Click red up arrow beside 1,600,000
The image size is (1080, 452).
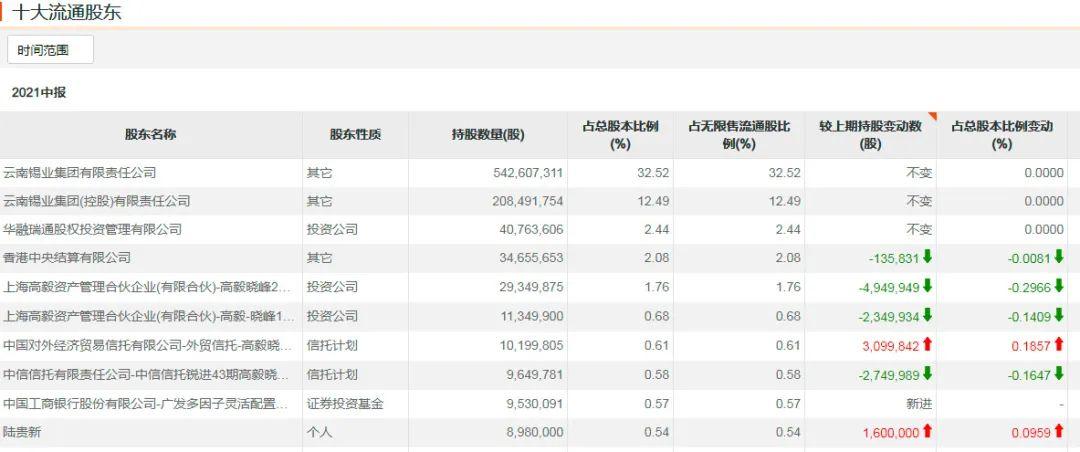coord(927,431)
